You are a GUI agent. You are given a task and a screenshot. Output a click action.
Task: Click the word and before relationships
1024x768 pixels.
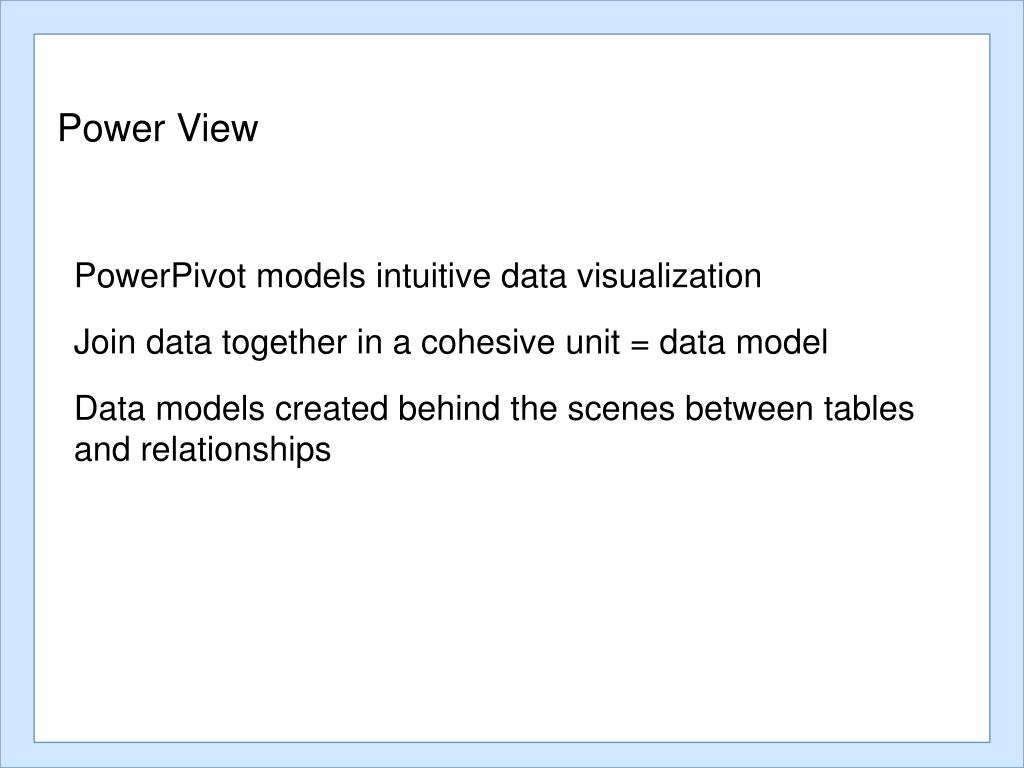coord(103,449)
